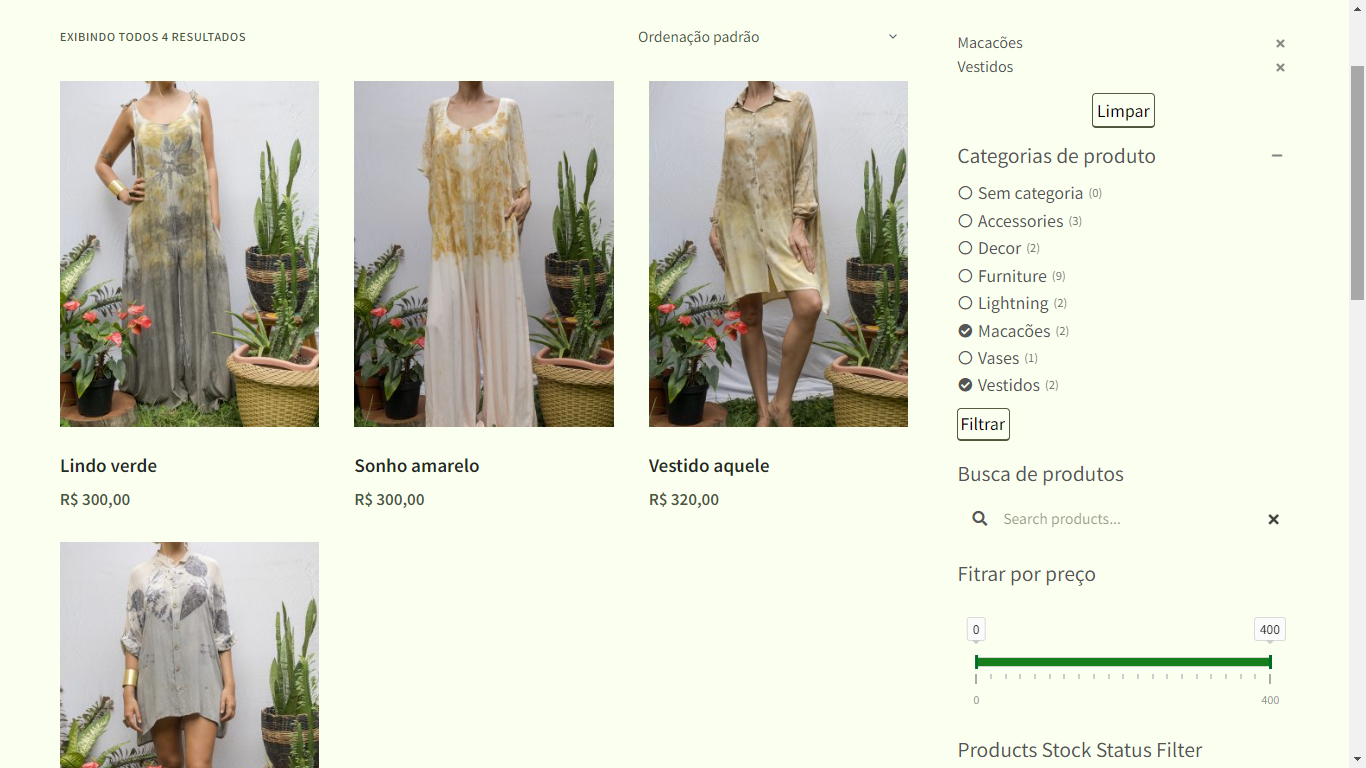Image resolution: width=1366 pixels, height=768 pixels.
Task: Clear the product search field using the X icon
Action: 1273,519
